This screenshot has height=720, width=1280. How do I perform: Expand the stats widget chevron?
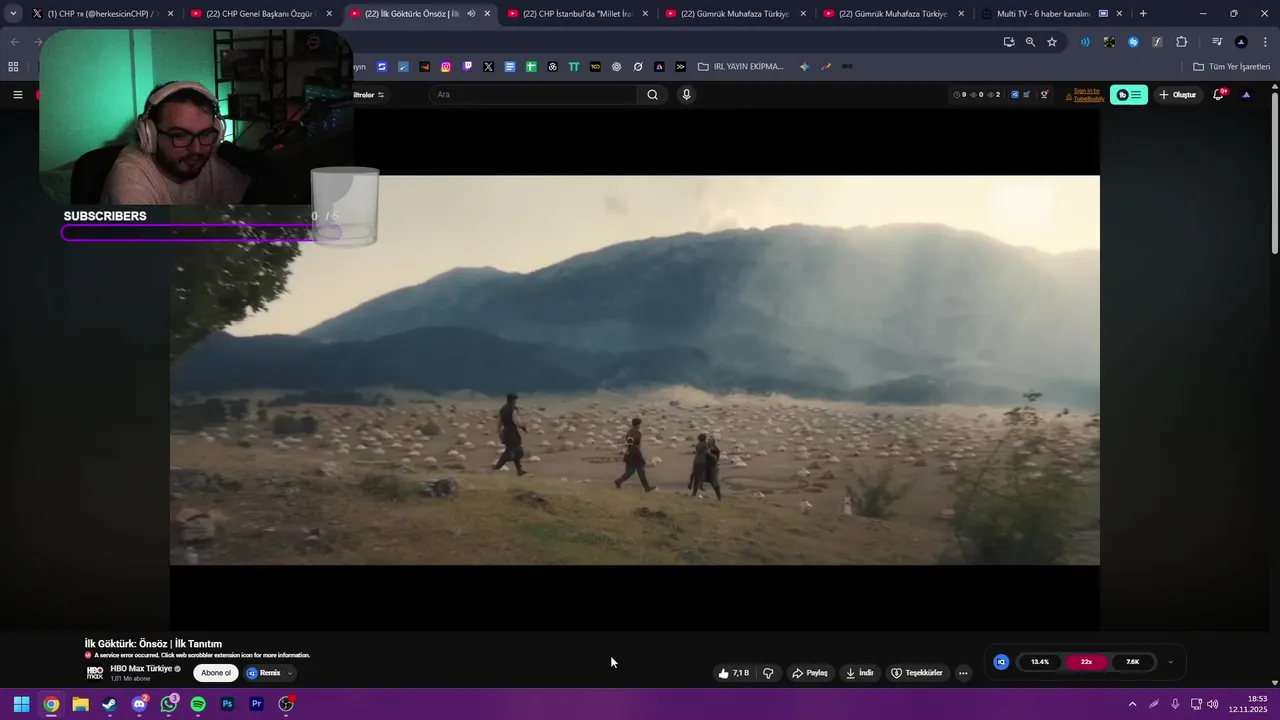[1170, 662]
